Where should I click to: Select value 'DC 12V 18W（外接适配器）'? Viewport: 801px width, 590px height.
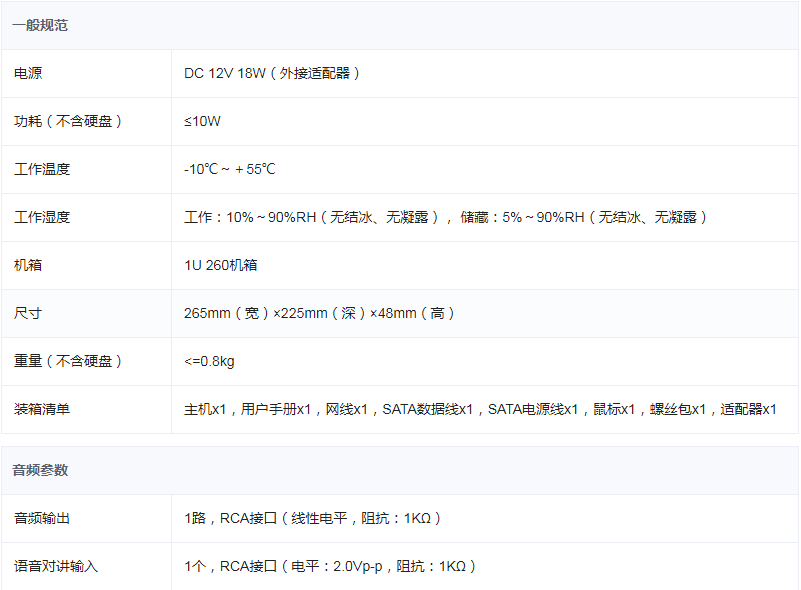tap(272, 74)
